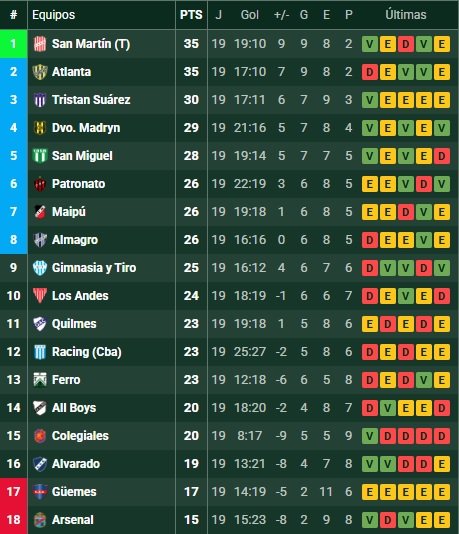Open the All Boys team link
The height and width of the screenshot is (534, 459).
coord(74,408)
